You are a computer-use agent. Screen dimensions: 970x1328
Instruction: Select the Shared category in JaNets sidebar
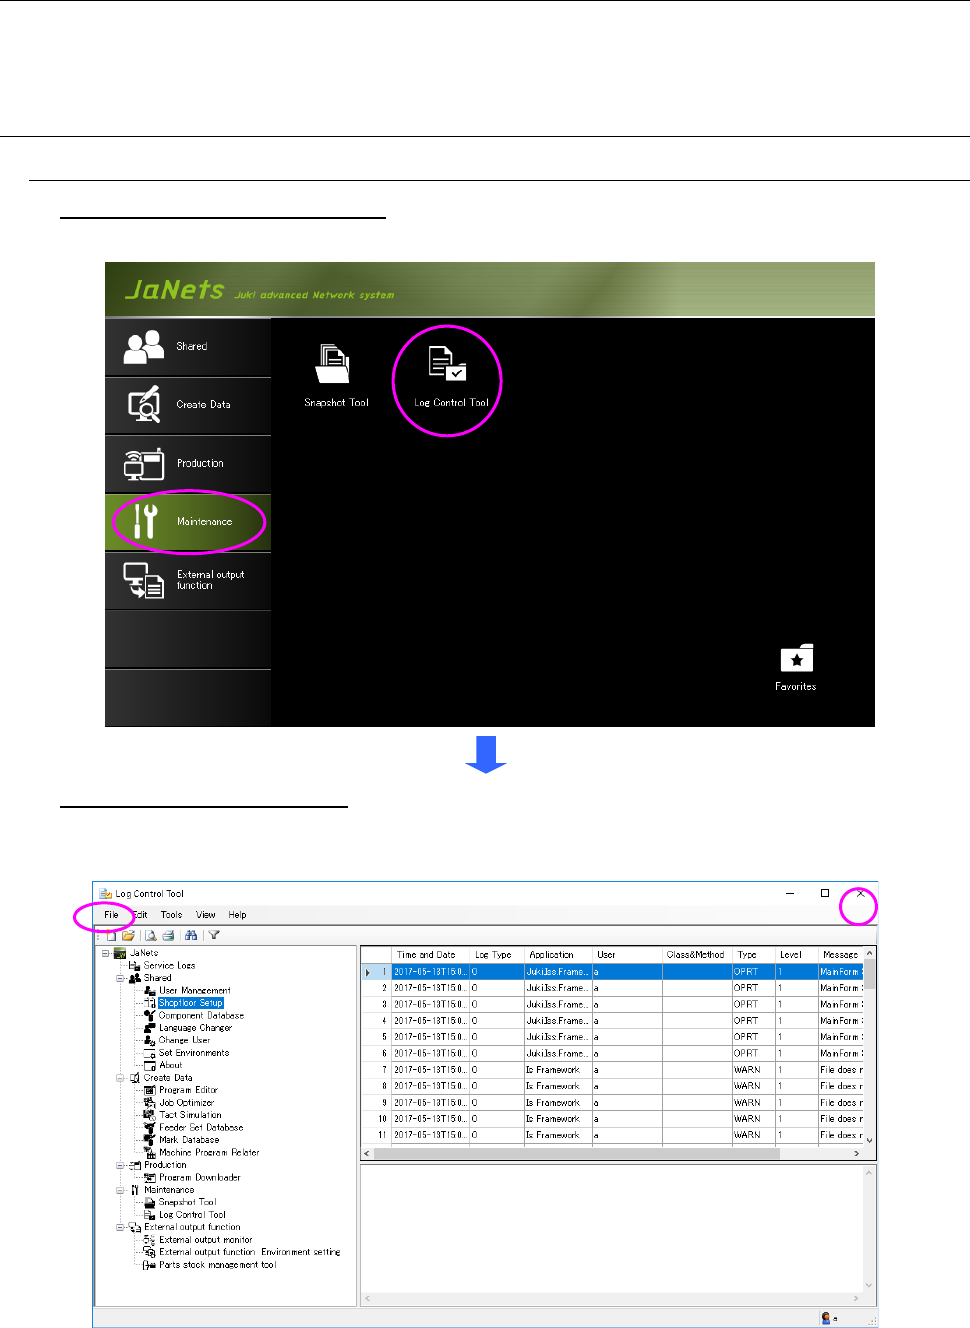(x=188, y=347)
